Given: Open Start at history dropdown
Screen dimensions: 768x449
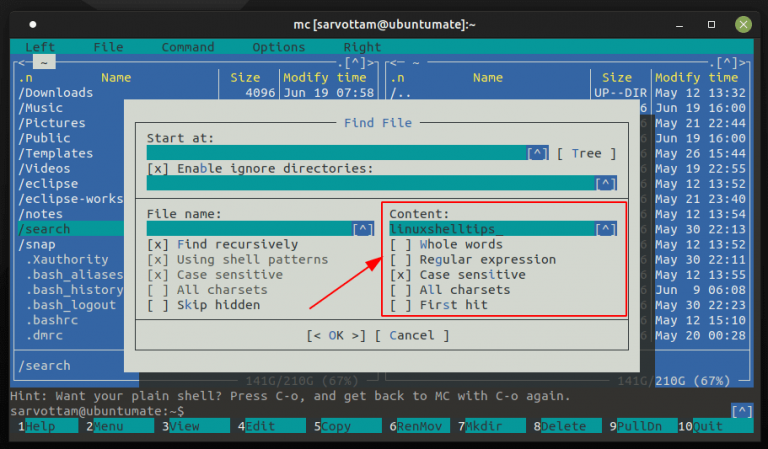Looking at the screenshot, I should coord(537,153).
